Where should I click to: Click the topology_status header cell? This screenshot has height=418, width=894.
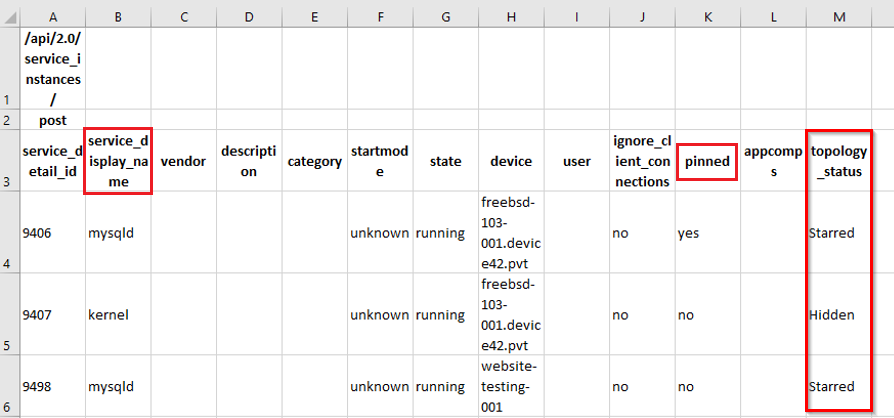(839, 161)
